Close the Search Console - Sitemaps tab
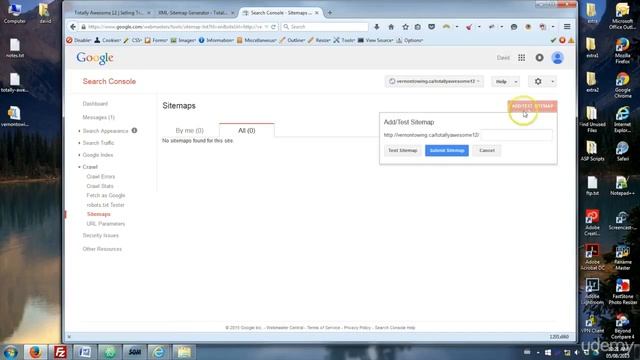This screenshot has width=640, height=360. [317, 13]
